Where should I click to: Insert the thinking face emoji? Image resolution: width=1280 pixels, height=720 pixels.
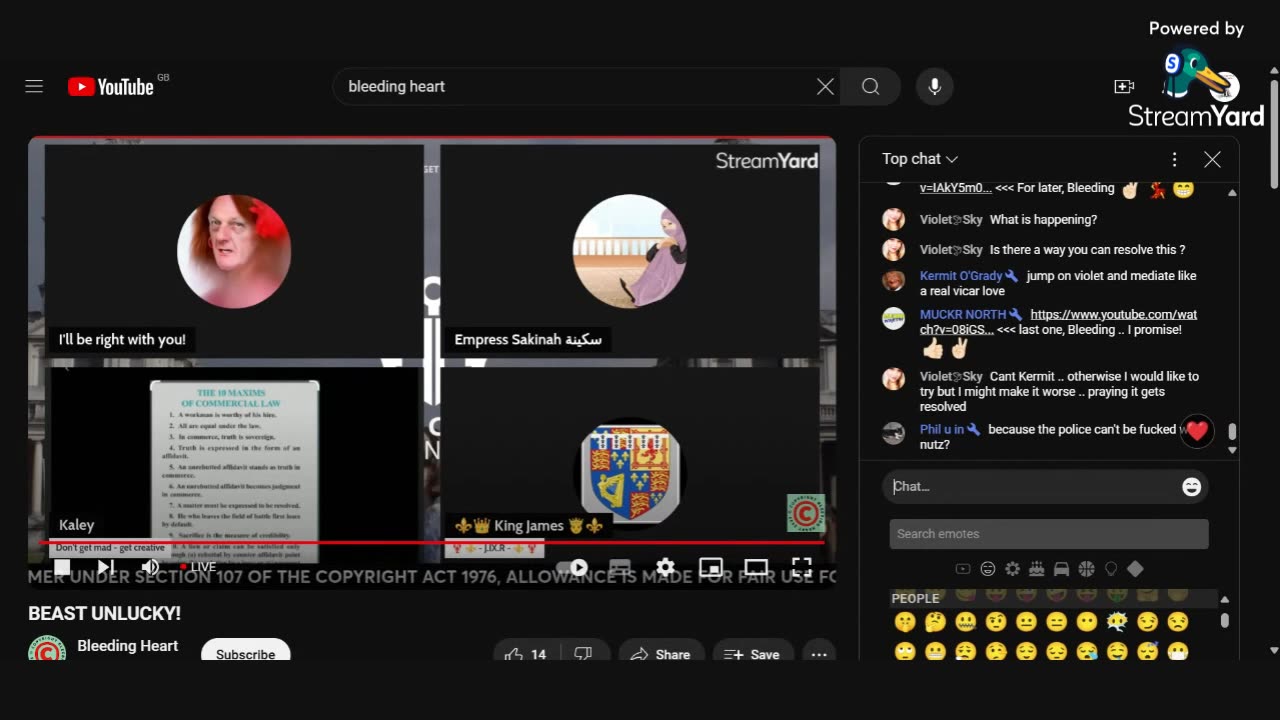point(935,622)
